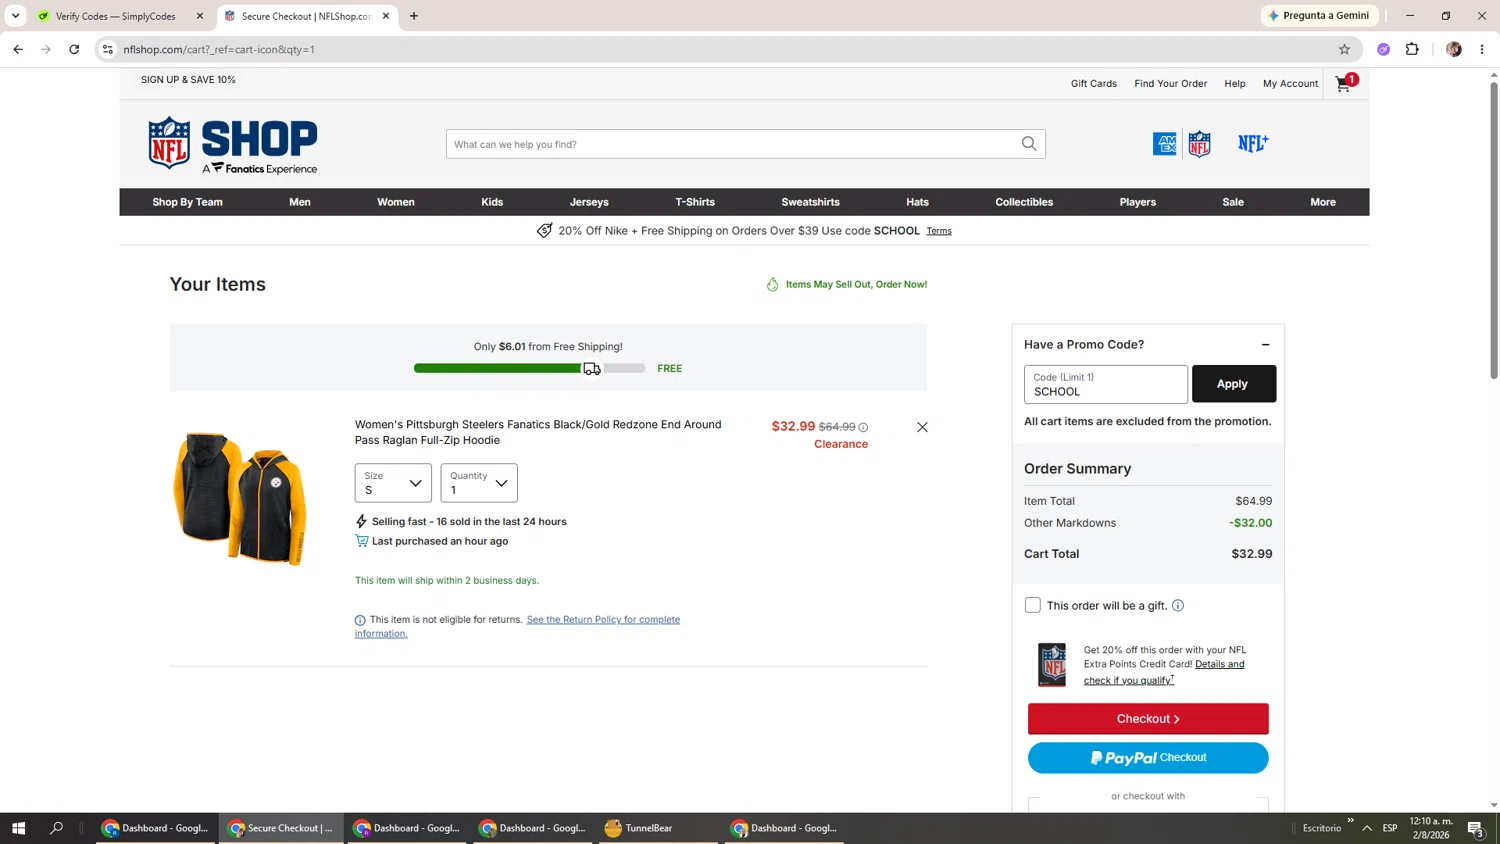Screen dimensions: 1500x844
Task: Check out with PayPal
Action: (x=1148, y=758)
